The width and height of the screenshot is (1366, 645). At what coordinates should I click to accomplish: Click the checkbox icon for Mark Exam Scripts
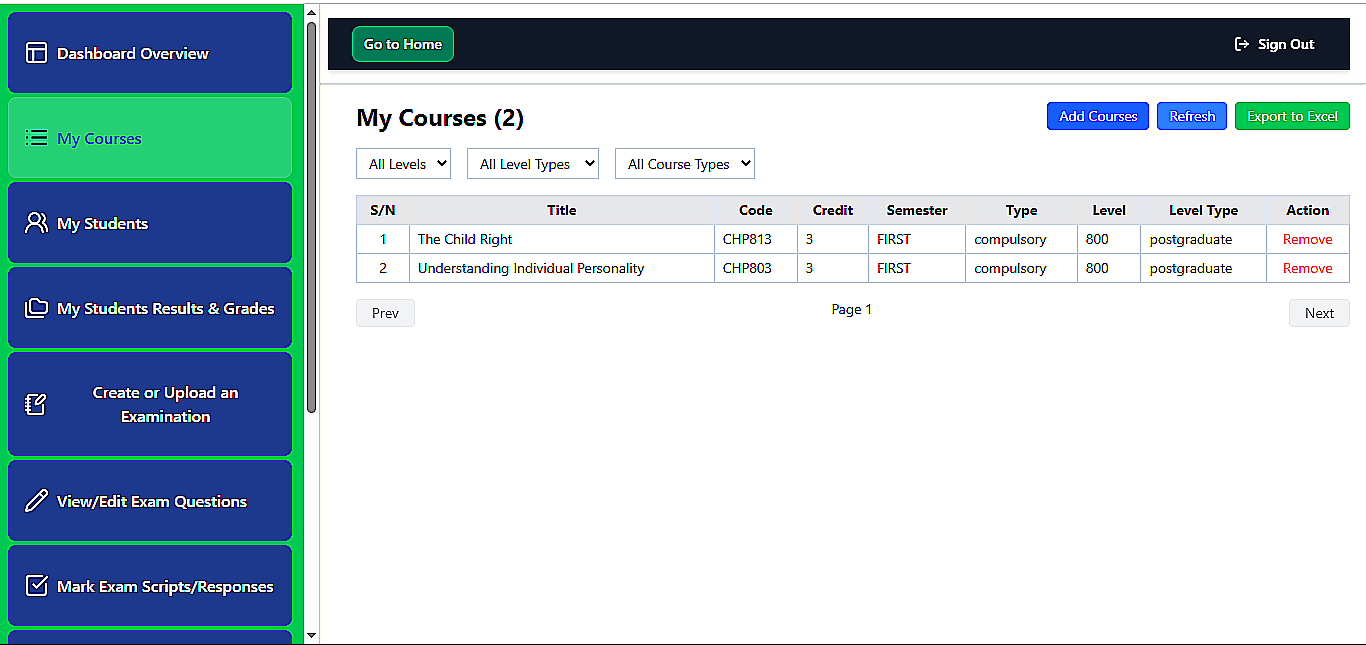tap(36, 586)
